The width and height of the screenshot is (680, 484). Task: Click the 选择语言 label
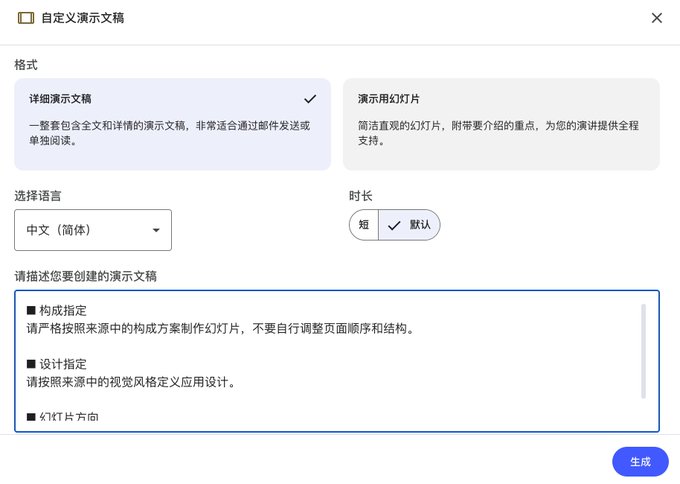pyautogui.click(x=38, y=196)
